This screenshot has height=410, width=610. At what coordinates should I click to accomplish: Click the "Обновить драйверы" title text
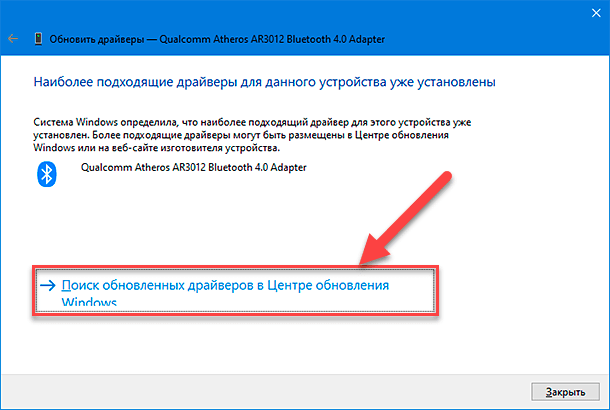pos(97,39)
